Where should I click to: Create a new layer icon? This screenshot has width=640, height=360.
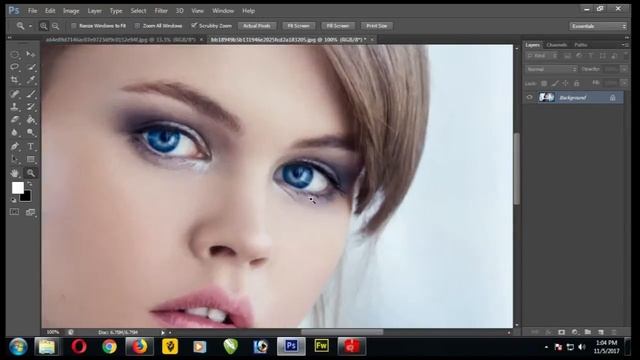point(601,332)
